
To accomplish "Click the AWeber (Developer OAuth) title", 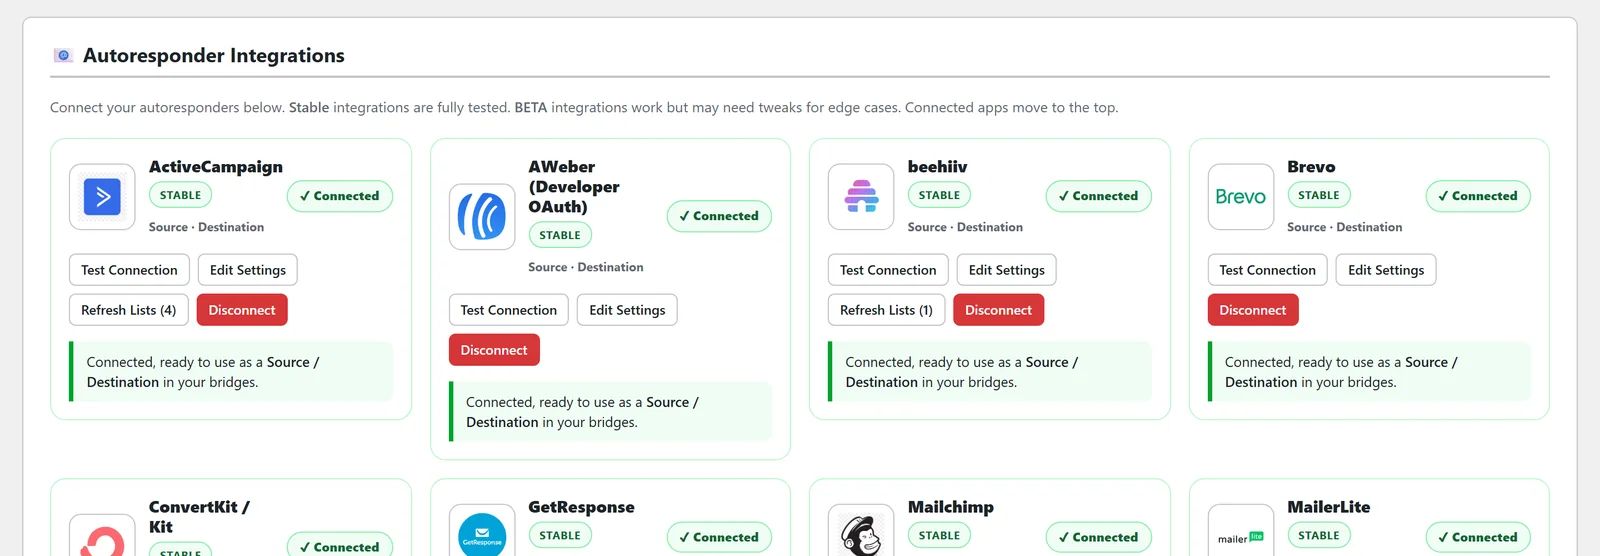I will coord(574,187).
